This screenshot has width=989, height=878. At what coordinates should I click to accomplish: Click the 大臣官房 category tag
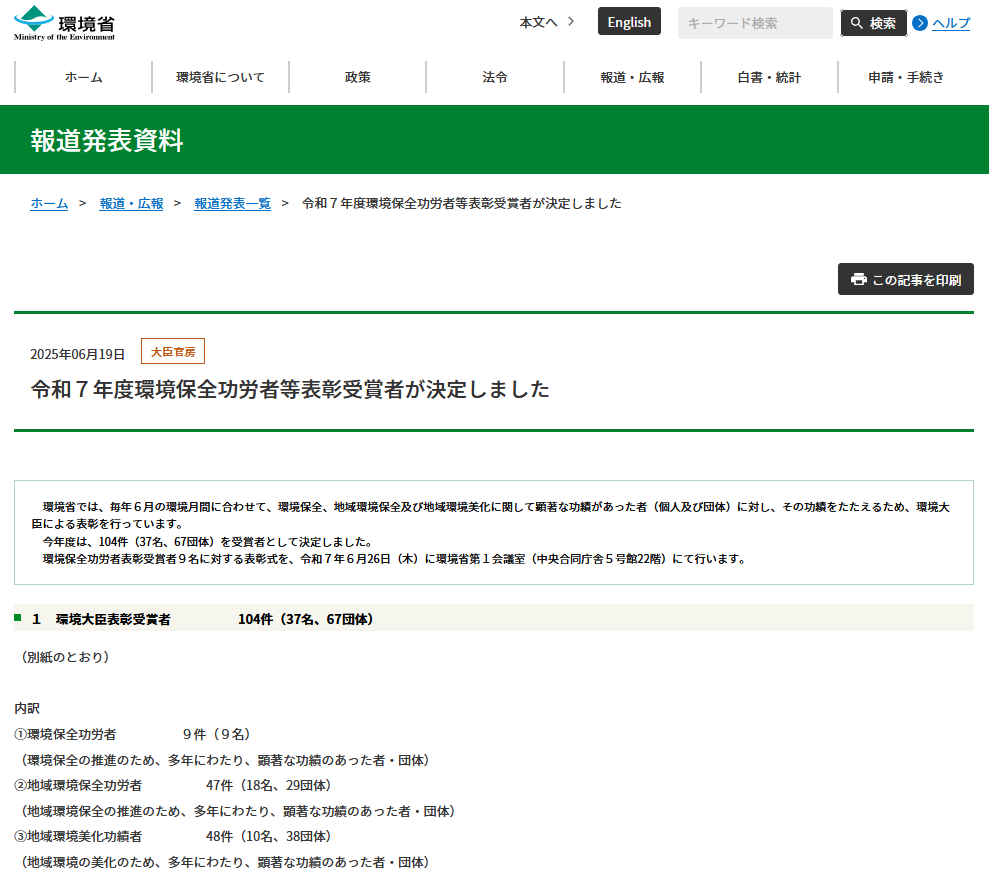(x=173, y=352)
